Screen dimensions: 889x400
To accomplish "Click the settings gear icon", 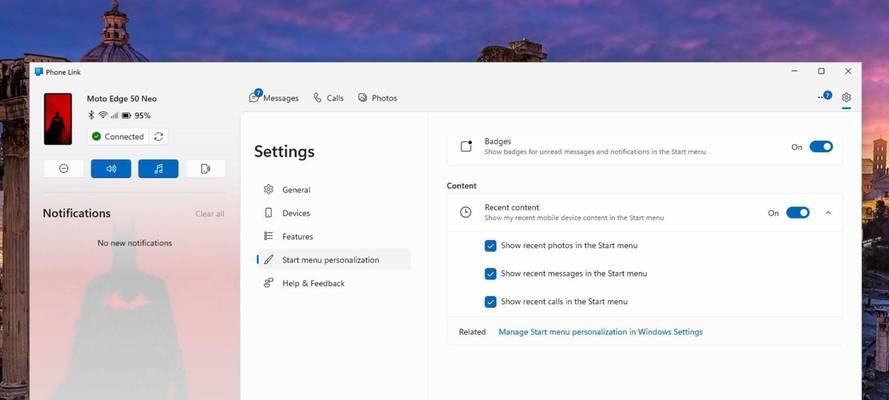I will coord(846,97).
